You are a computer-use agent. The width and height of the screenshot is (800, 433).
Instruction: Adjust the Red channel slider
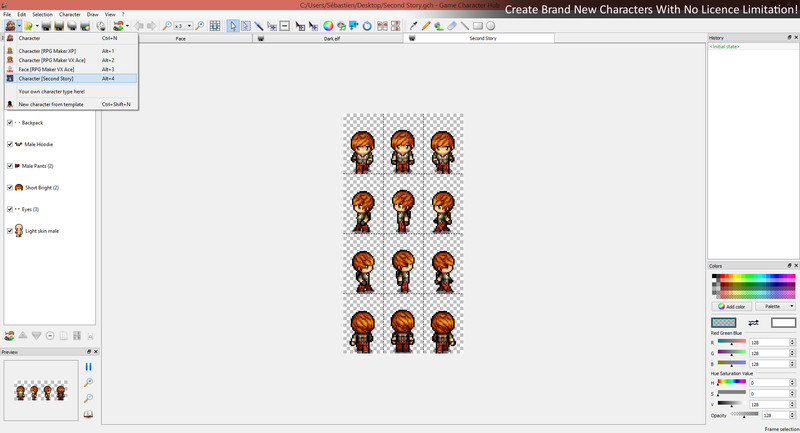[x=732, y=342]
